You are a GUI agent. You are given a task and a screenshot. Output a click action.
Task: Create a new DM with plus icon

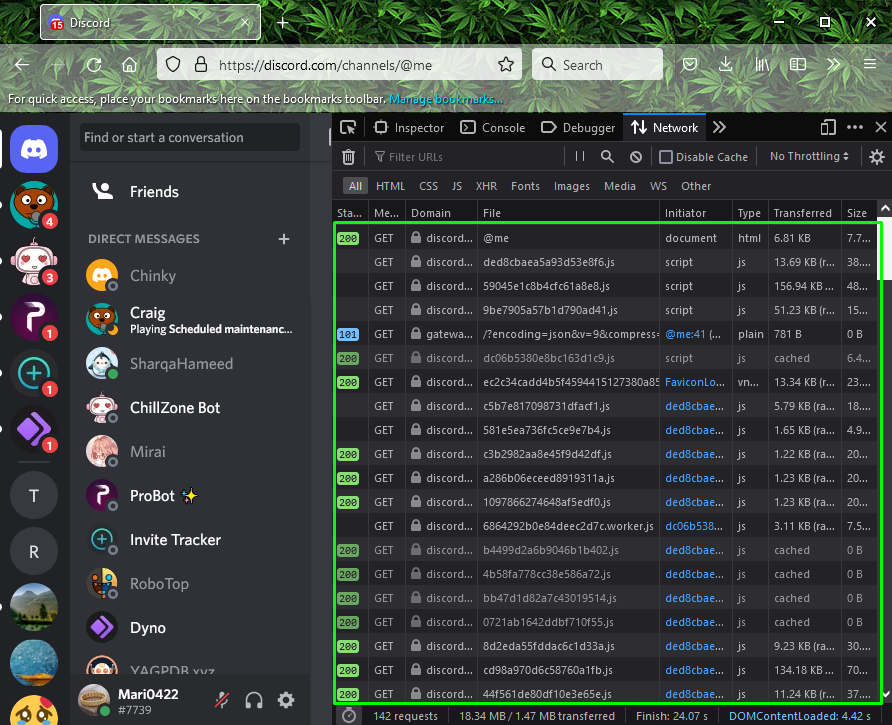pyautogui.click(x=284, y=239)
